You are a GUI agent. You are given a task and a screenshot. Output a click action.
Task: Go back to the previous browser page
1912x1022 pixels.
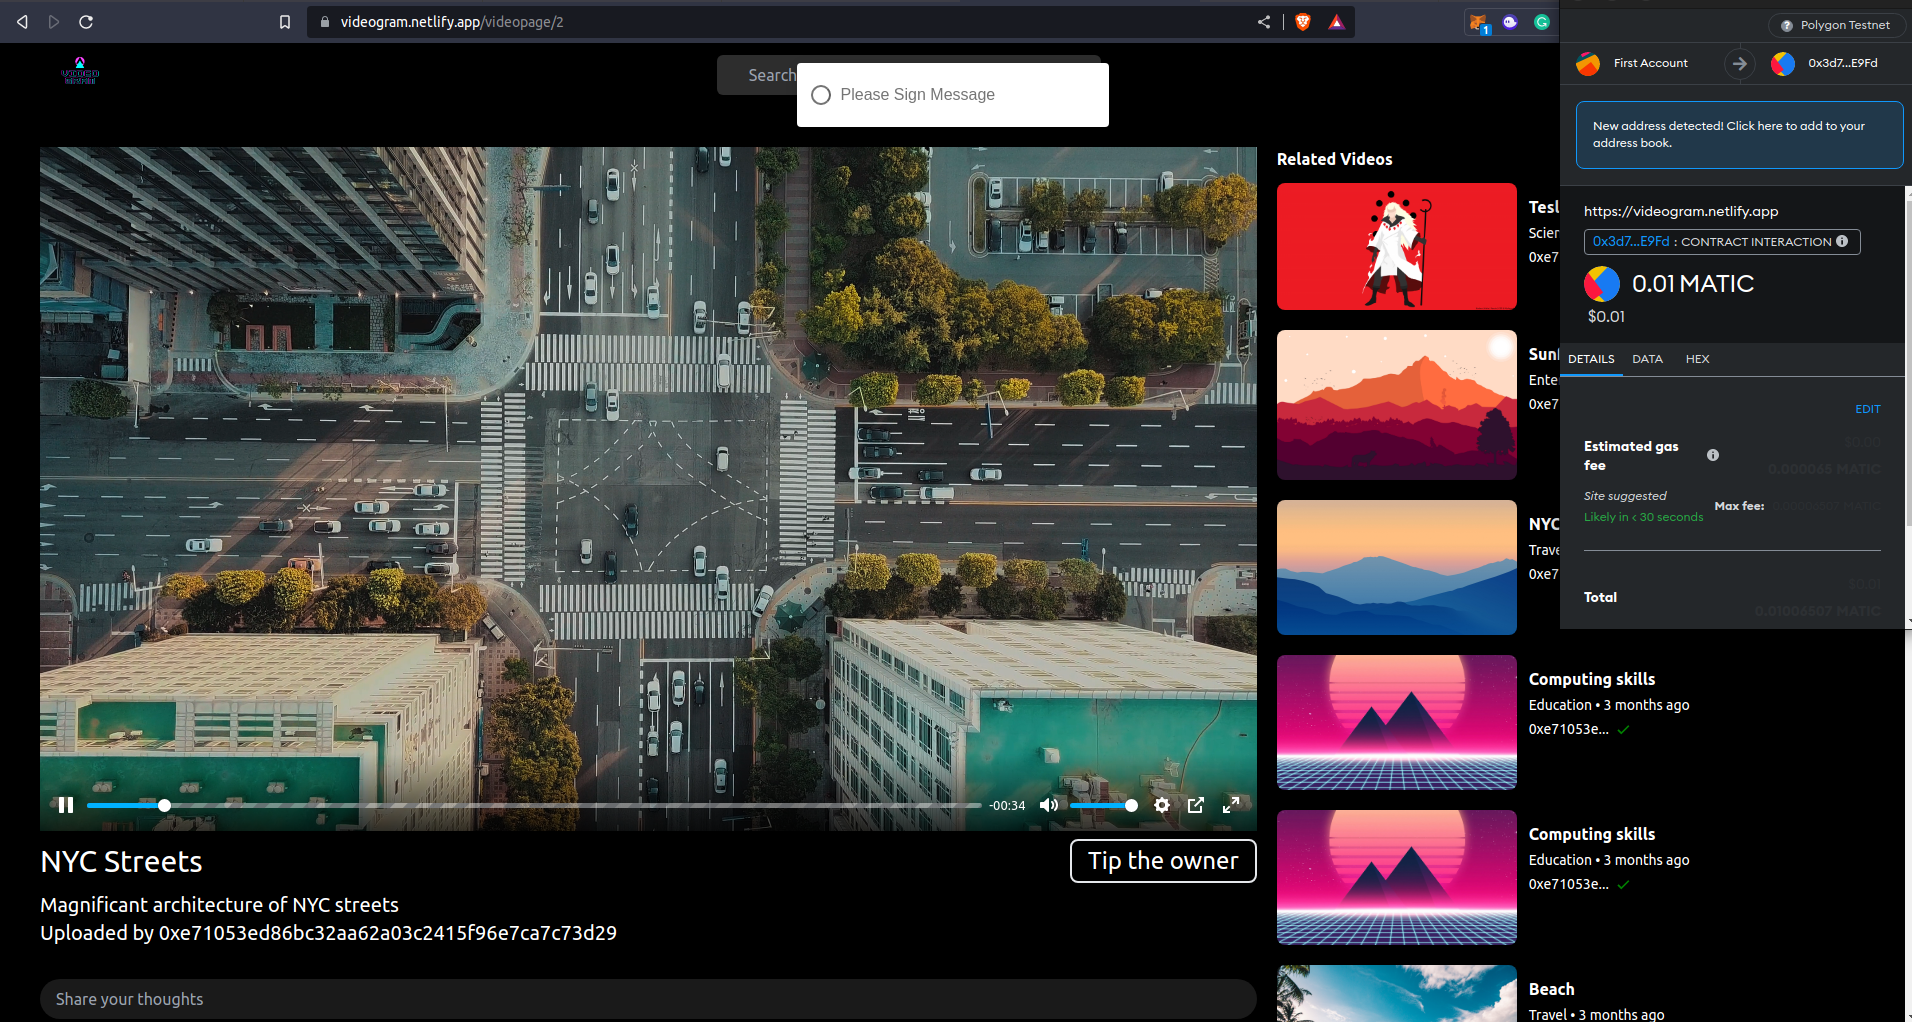coord(22,21)
